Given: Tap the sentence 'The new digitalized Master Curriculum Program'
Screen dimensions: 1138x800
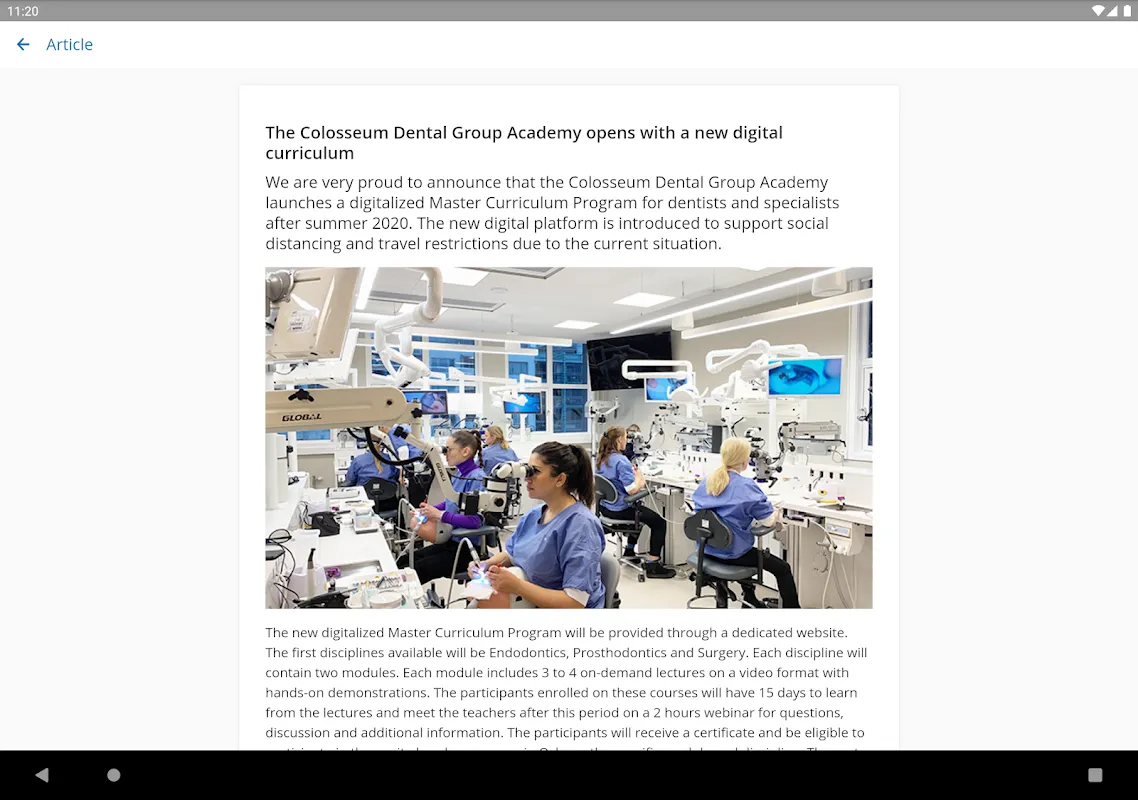Looking at the screenshot, I should click(556, 633).
